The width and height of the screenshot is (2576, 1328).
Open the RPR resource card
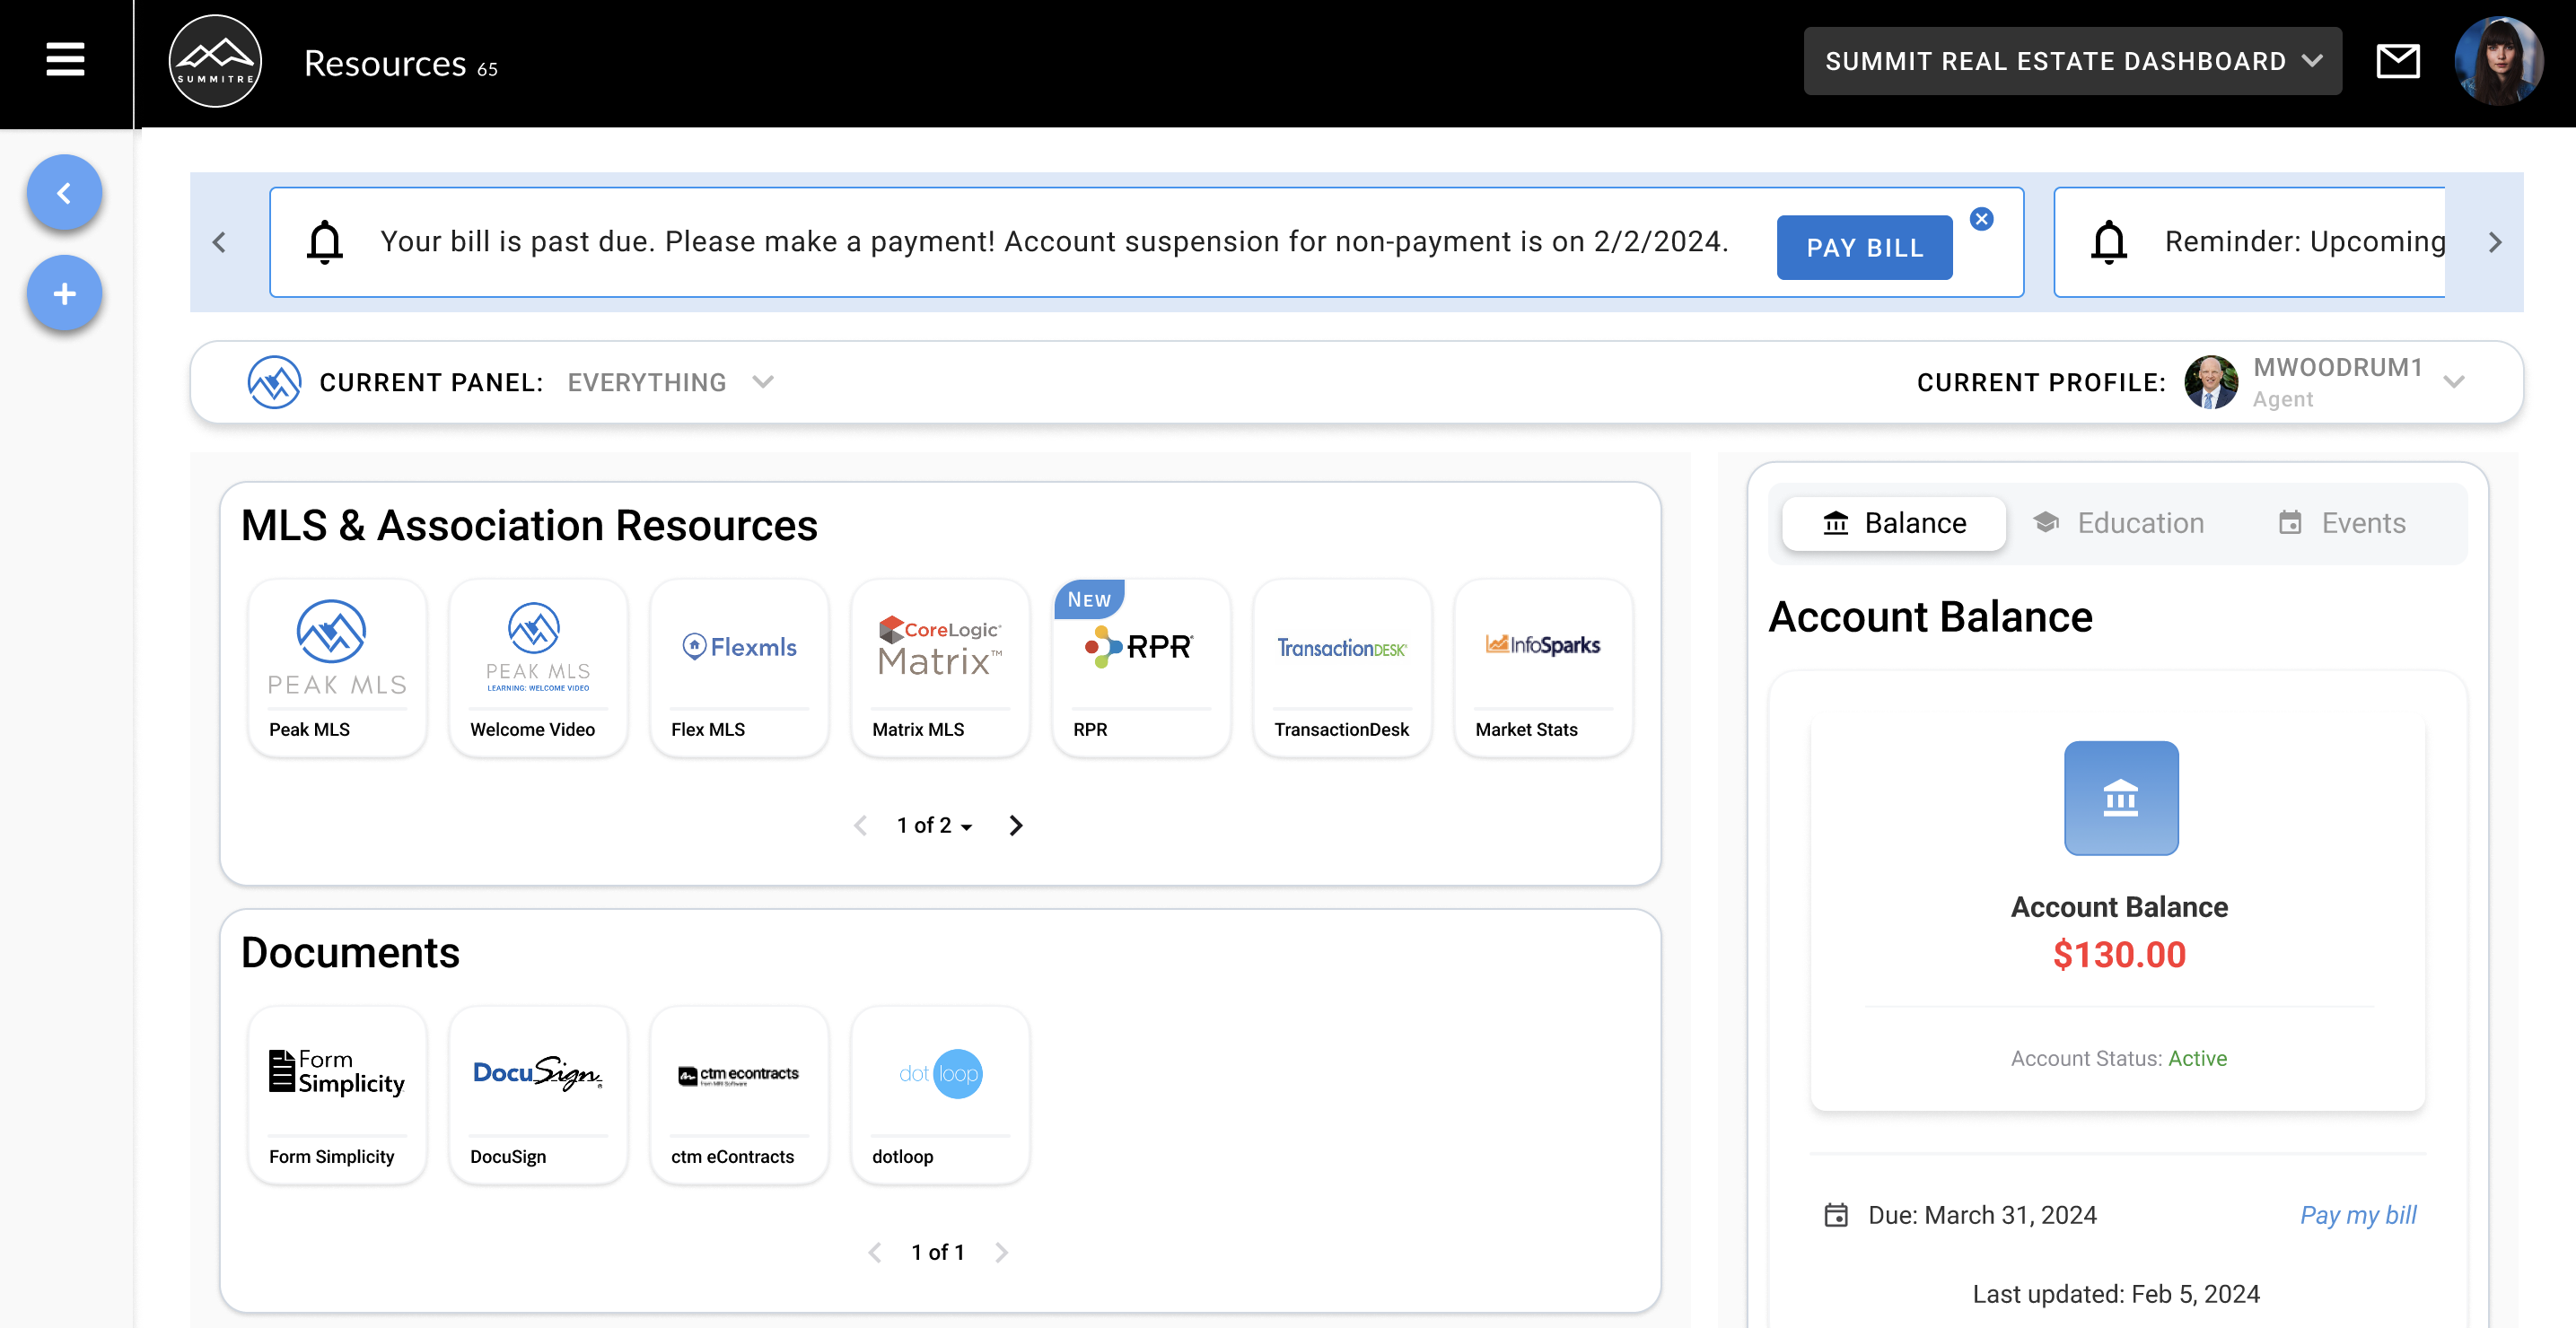click(1141, 667)
